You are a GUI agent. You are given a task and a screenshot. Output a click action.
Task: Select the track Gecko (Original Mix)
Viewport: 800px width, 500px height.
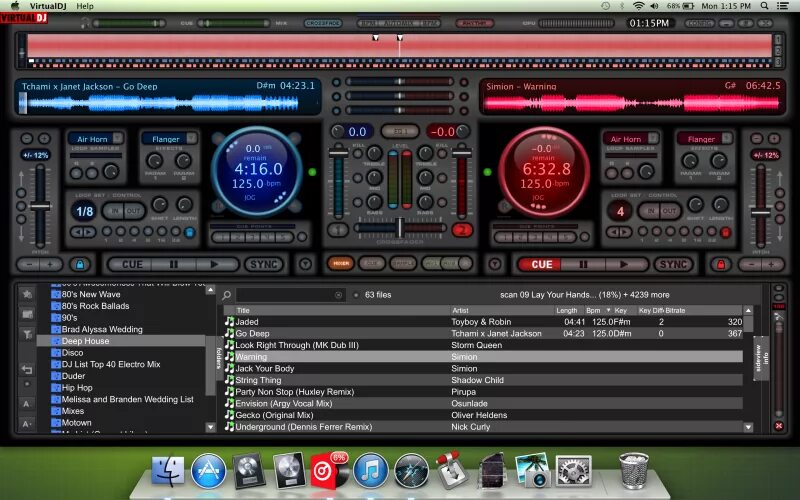coord(483,415)
